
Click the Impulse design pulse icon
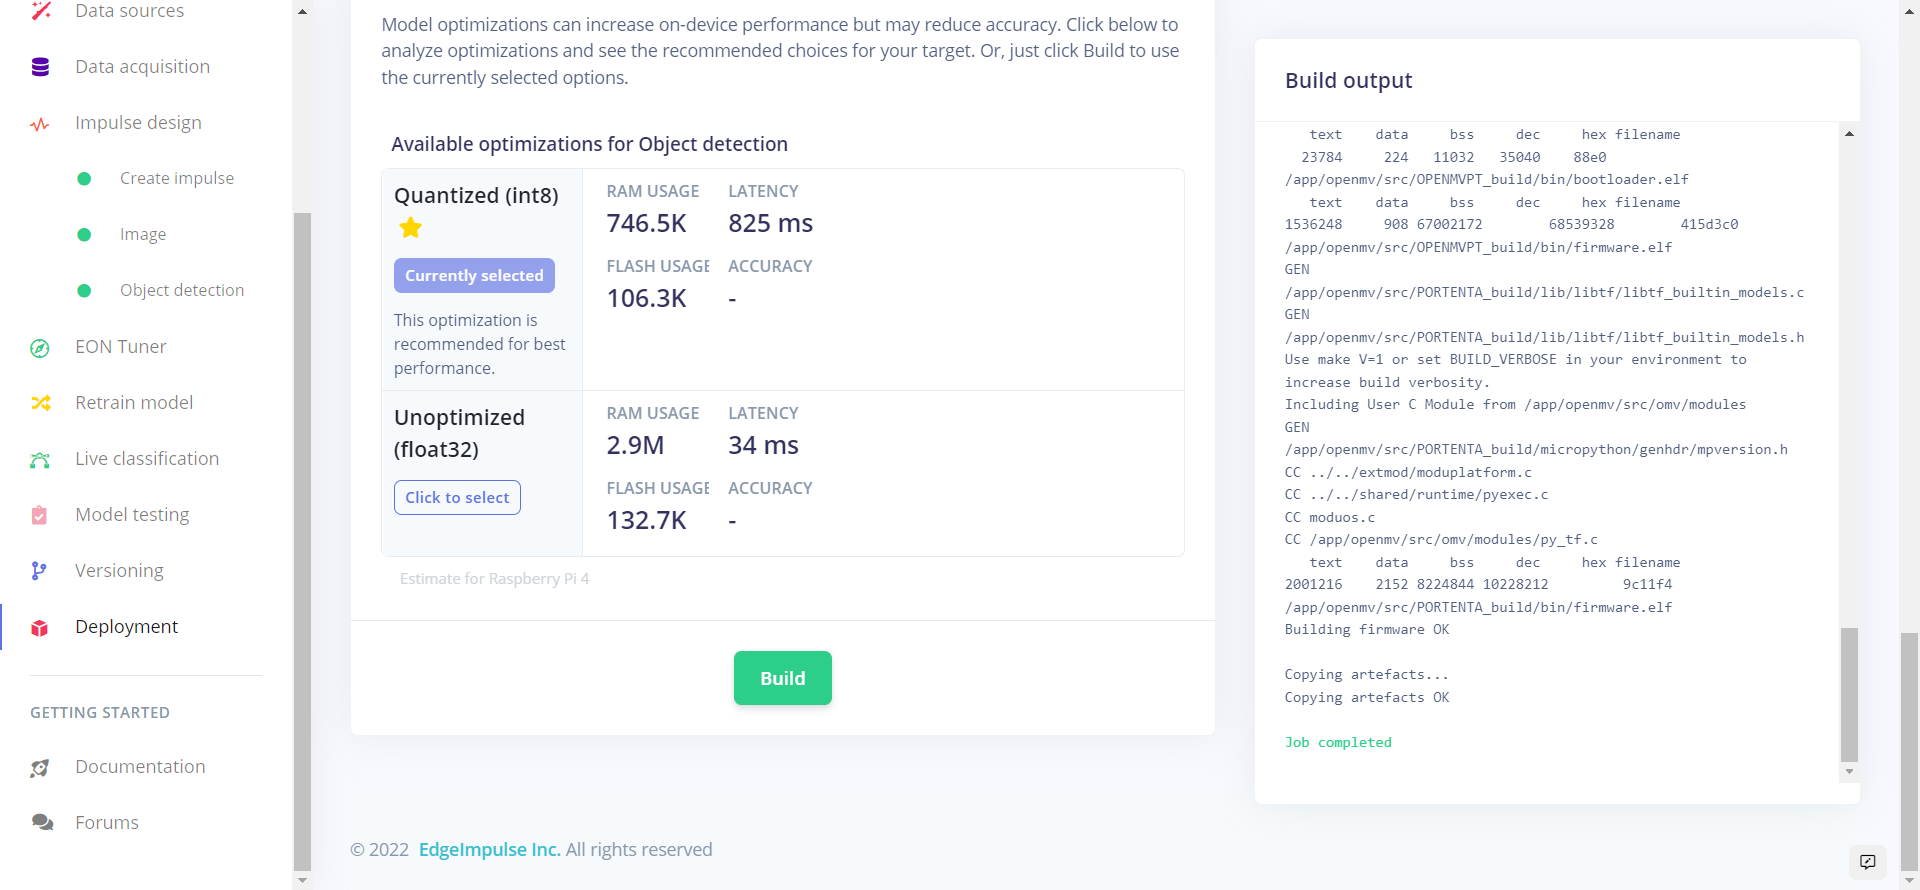[x=40, y=124]
